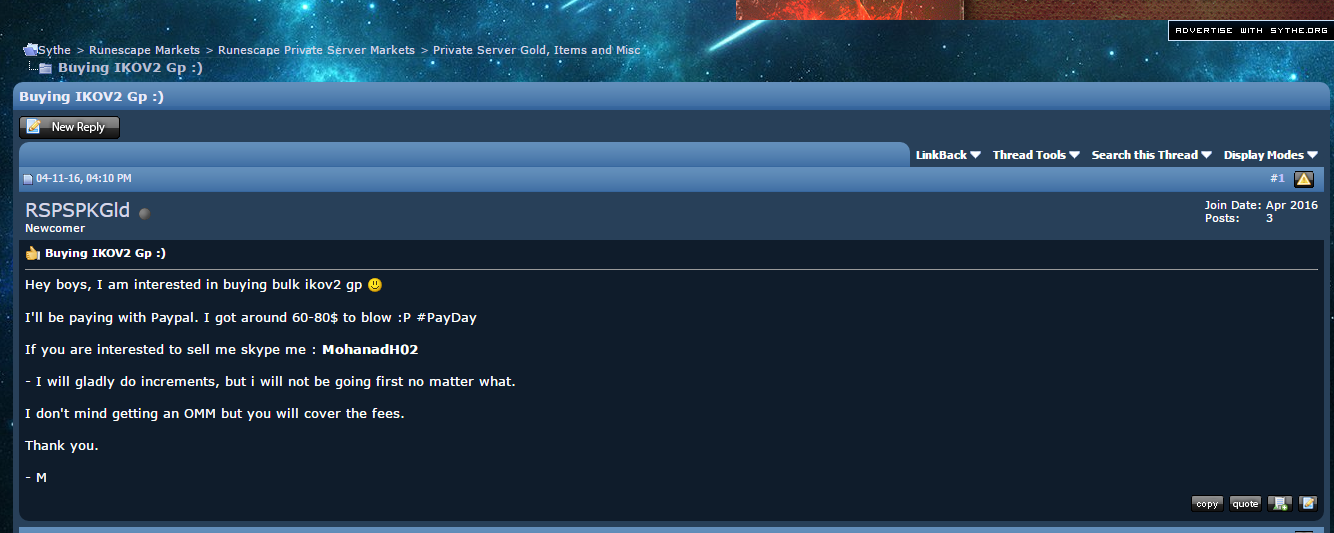Screen dimensions: 1334x533
Task: Go to Runescape Markets breadcrumb link
Action: coord(144,50)
